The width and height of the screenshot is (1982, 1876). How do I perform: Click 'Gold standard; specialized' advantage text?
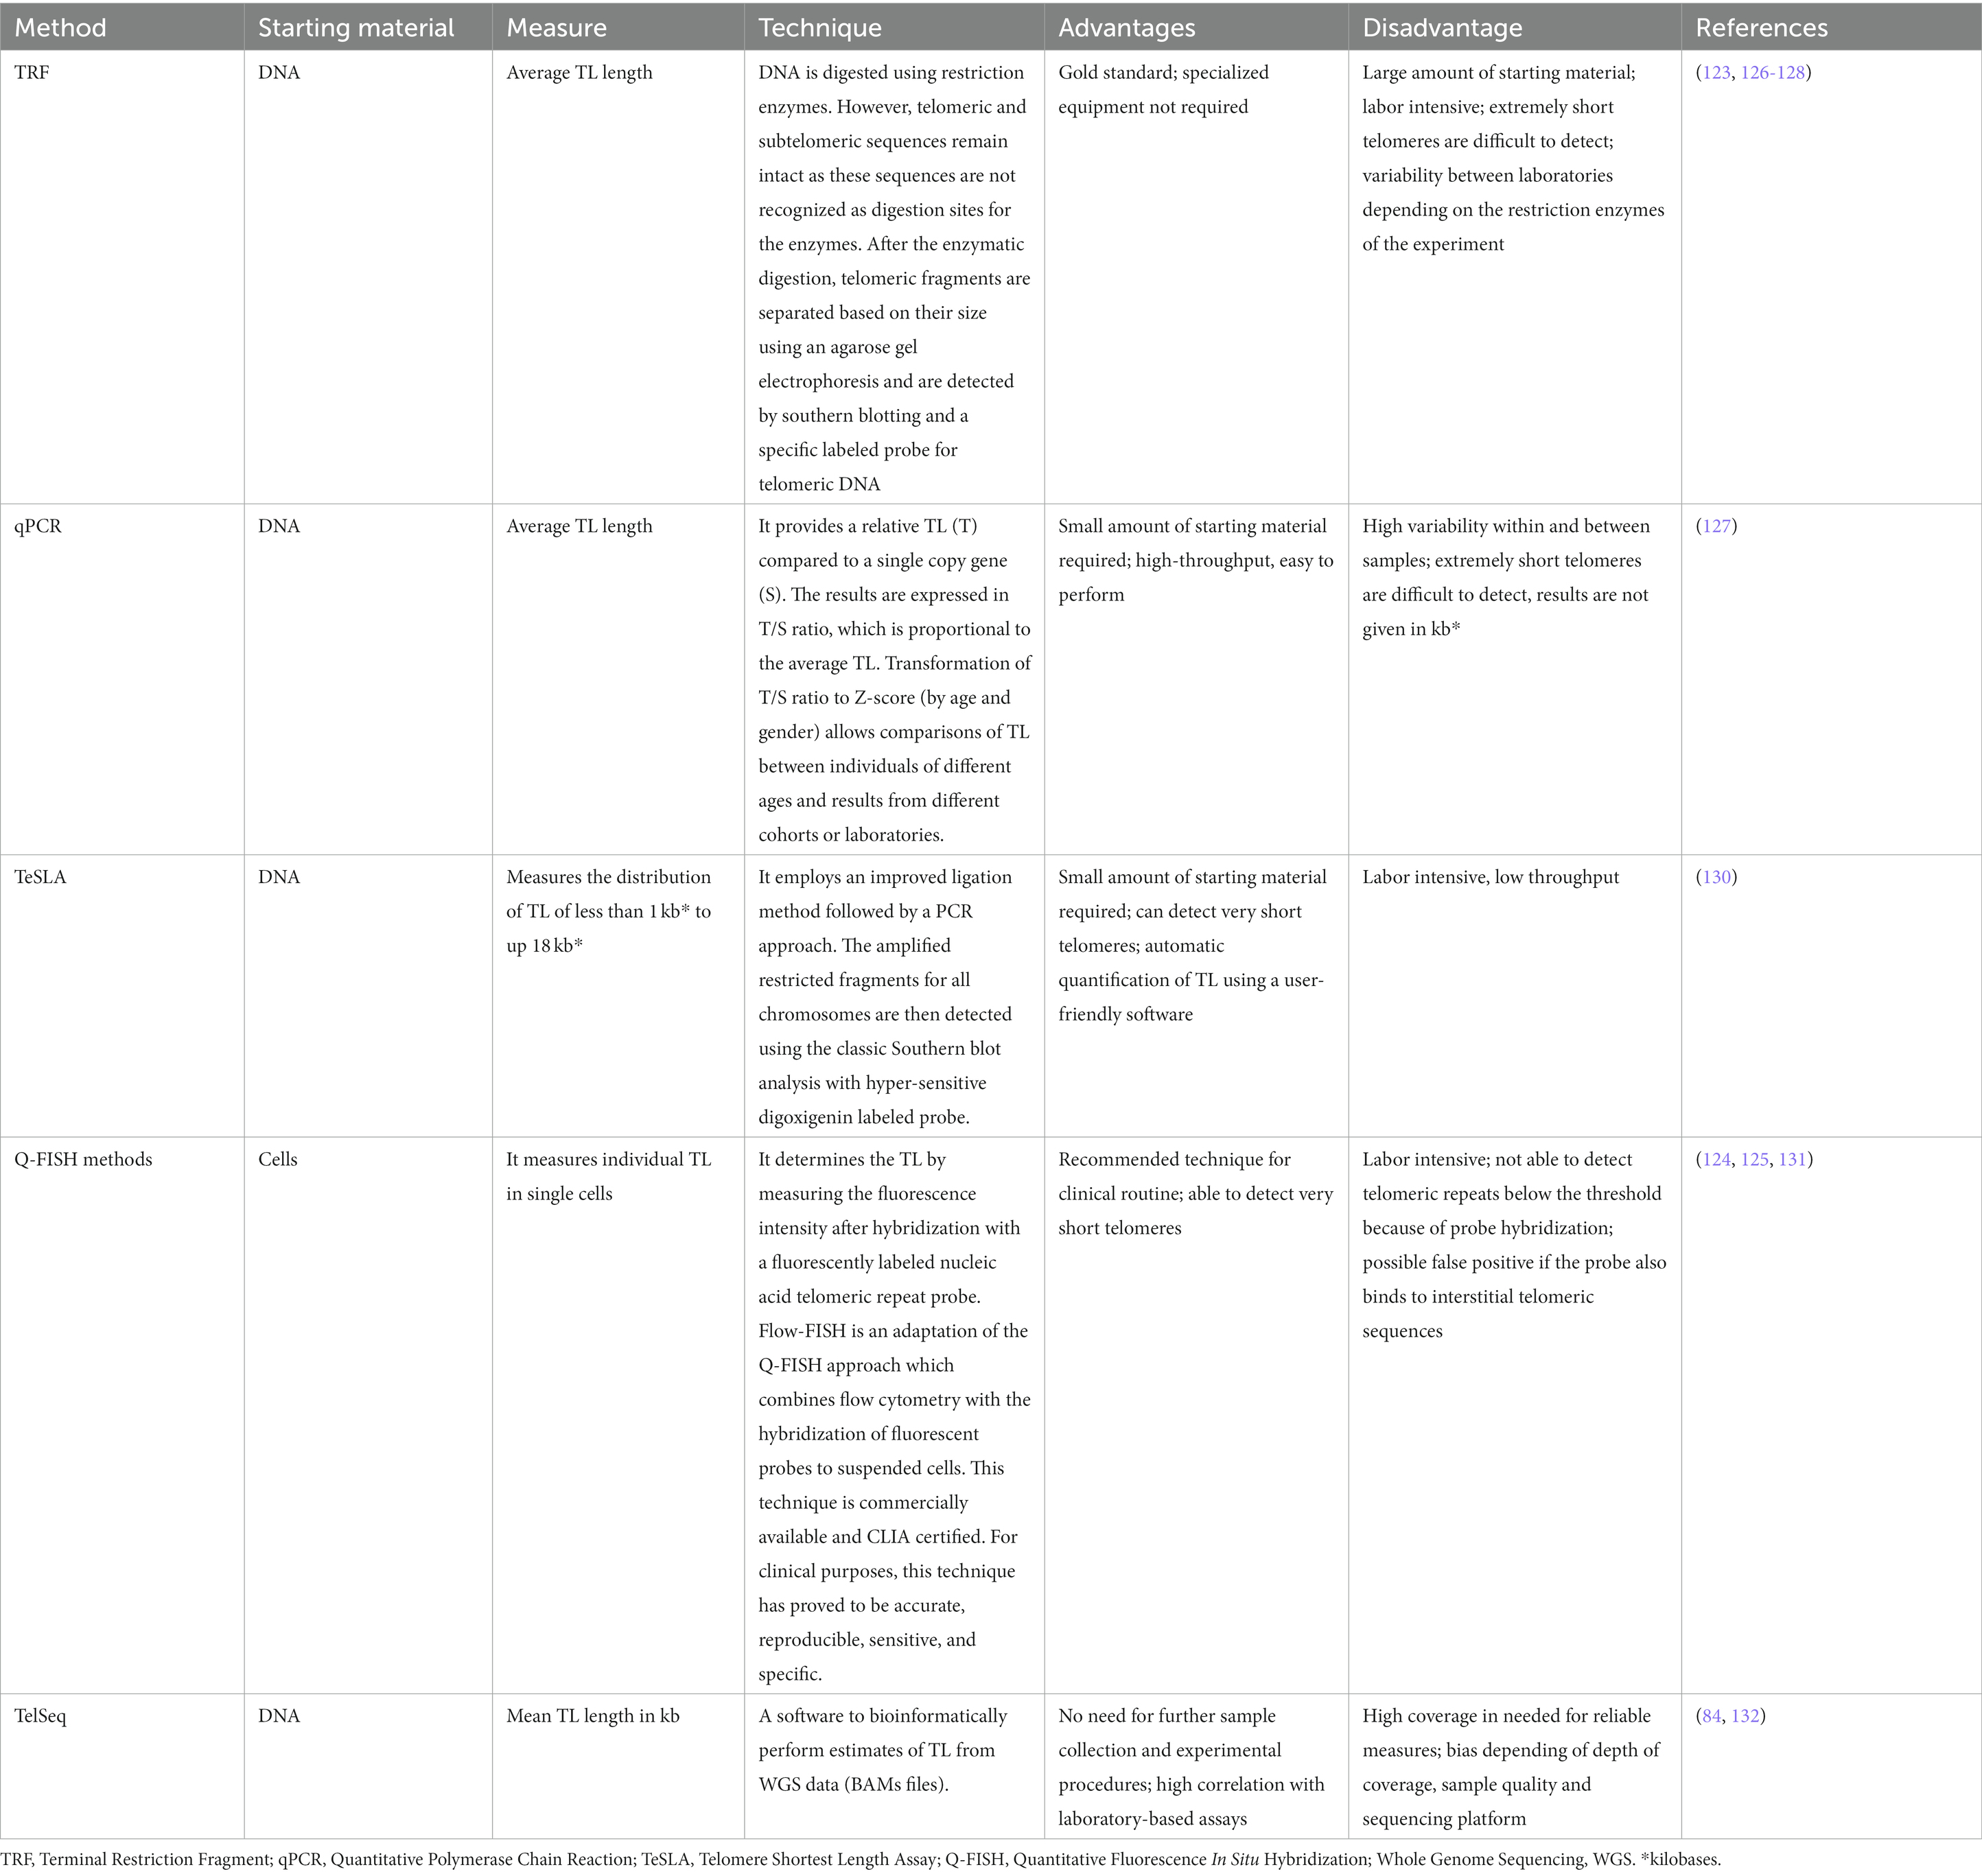[1163, 73]
